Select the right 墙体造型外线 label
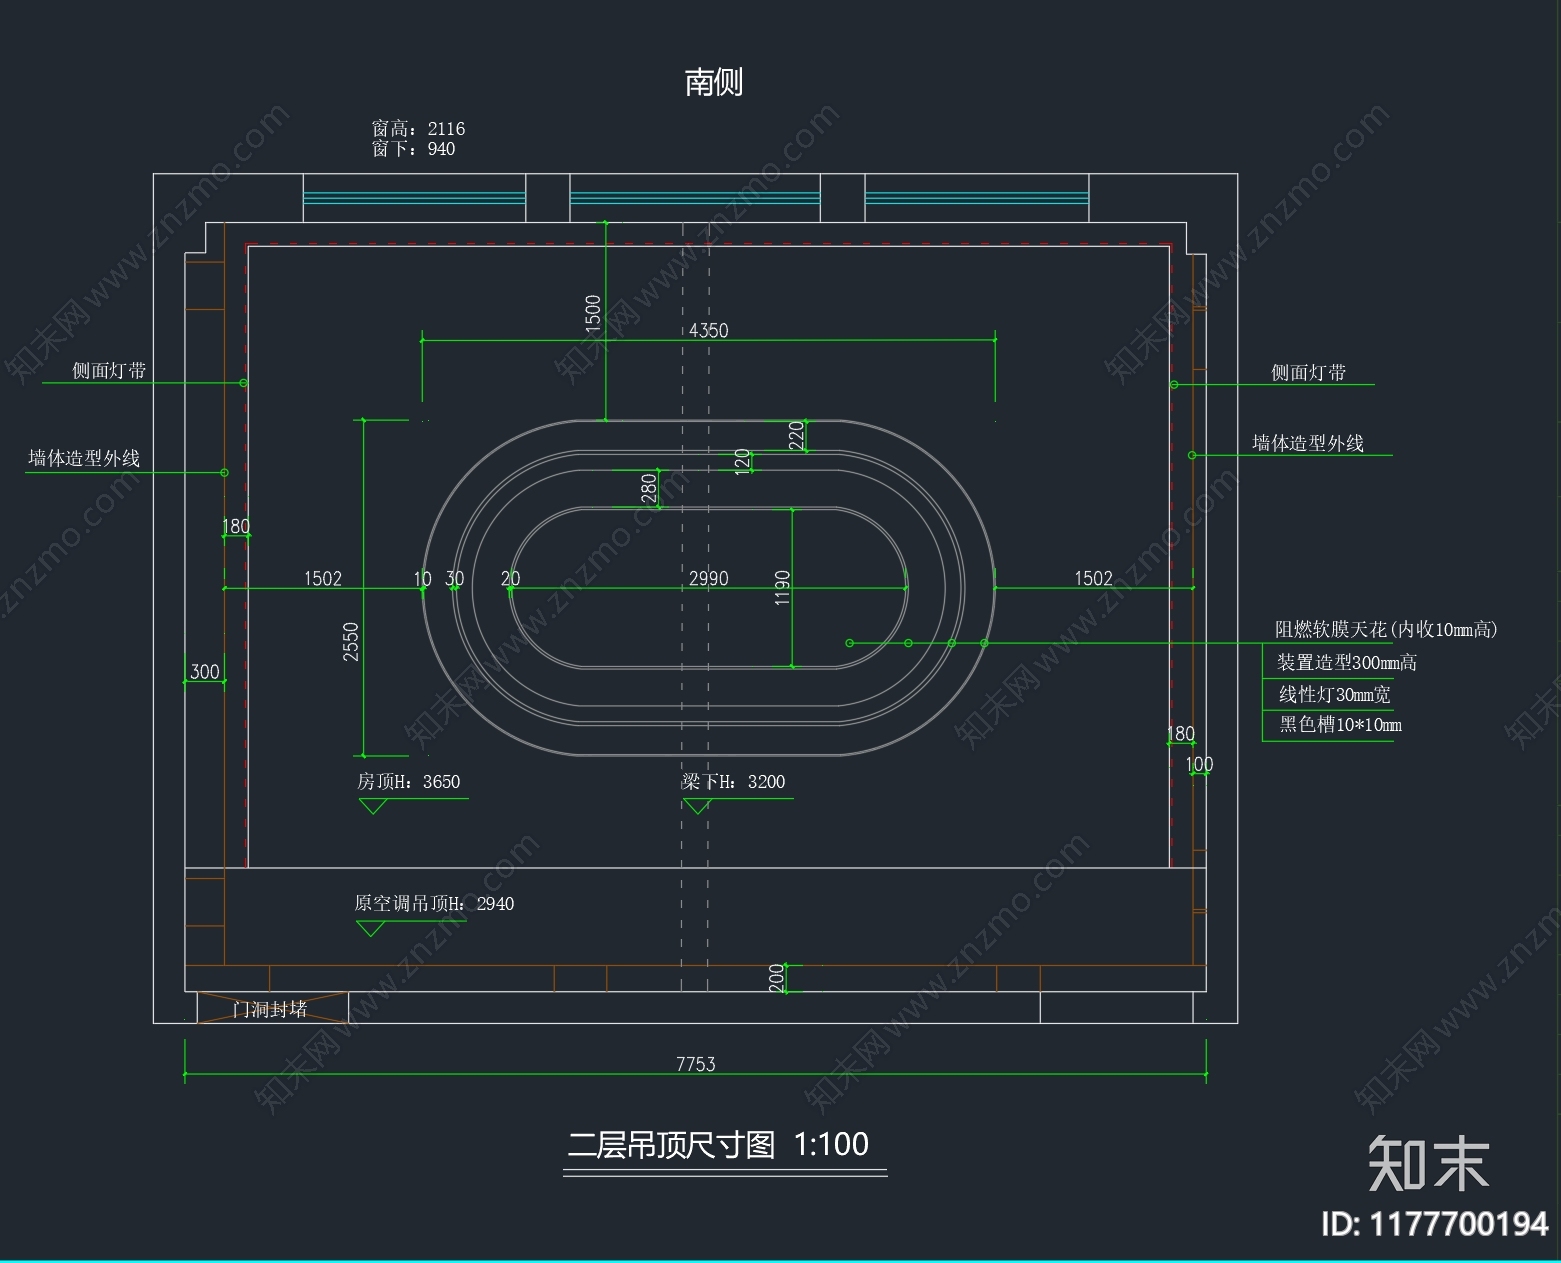Screen dimensions: 1561x1263 pos(1308,443)
